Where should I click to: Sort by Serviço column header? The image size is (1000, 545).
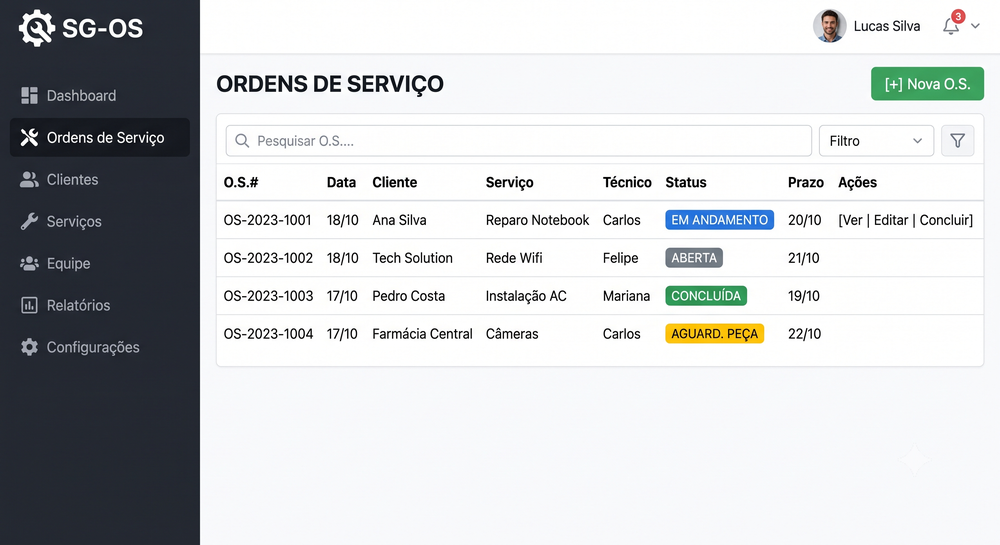coord(509,182)
